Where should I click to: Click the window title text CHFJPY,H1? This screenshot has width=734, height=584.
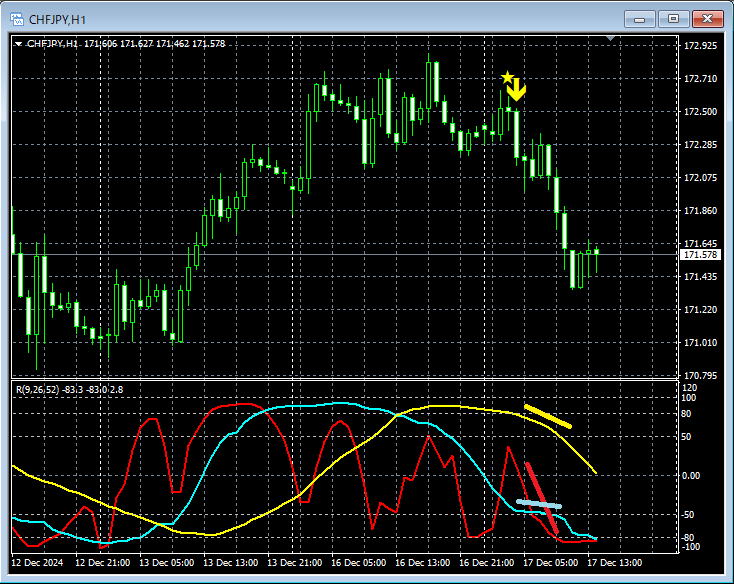tap(58, 20)
